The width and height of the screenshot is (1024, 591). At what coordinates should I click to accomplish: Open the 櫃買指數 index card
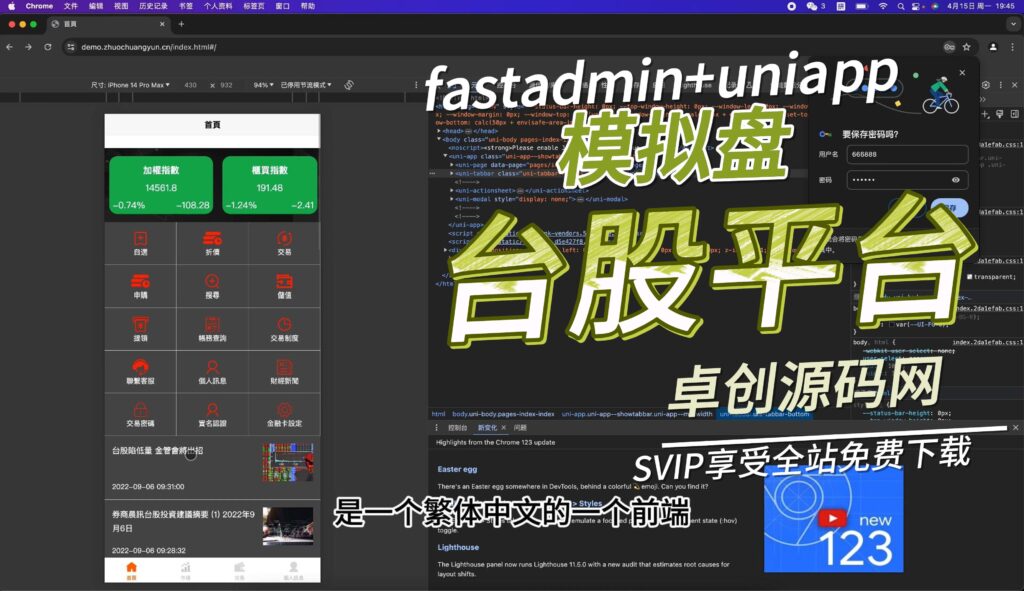point(270,185)
